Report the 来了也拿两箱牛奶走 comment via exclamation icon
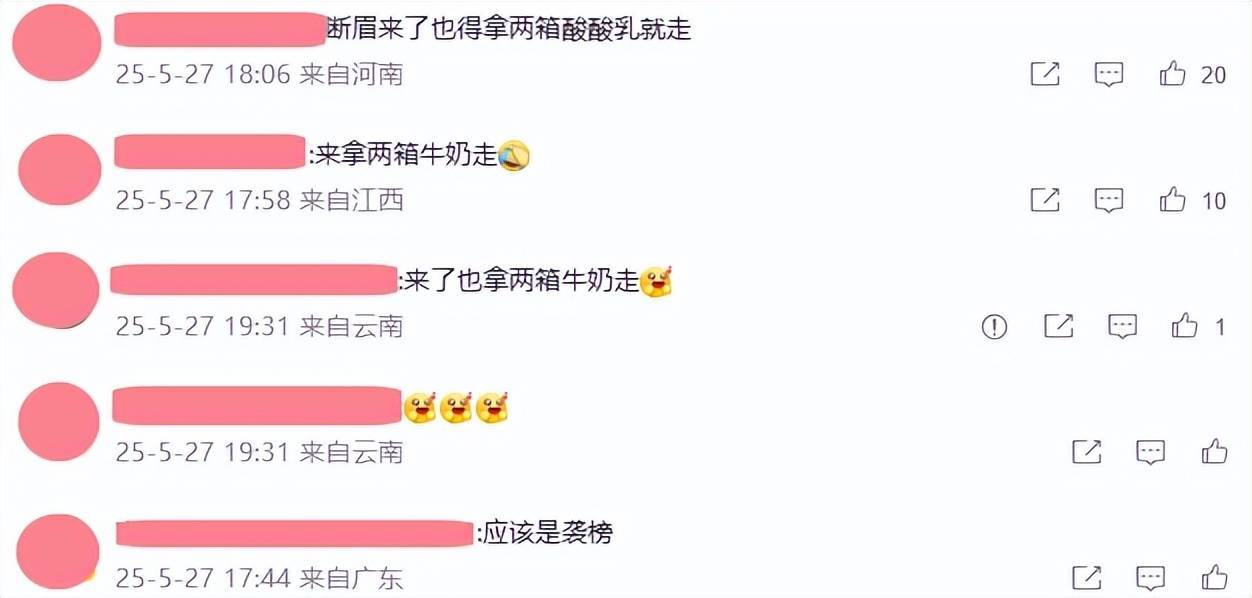This screenshot has height=598, width=1252. (994, 326)
